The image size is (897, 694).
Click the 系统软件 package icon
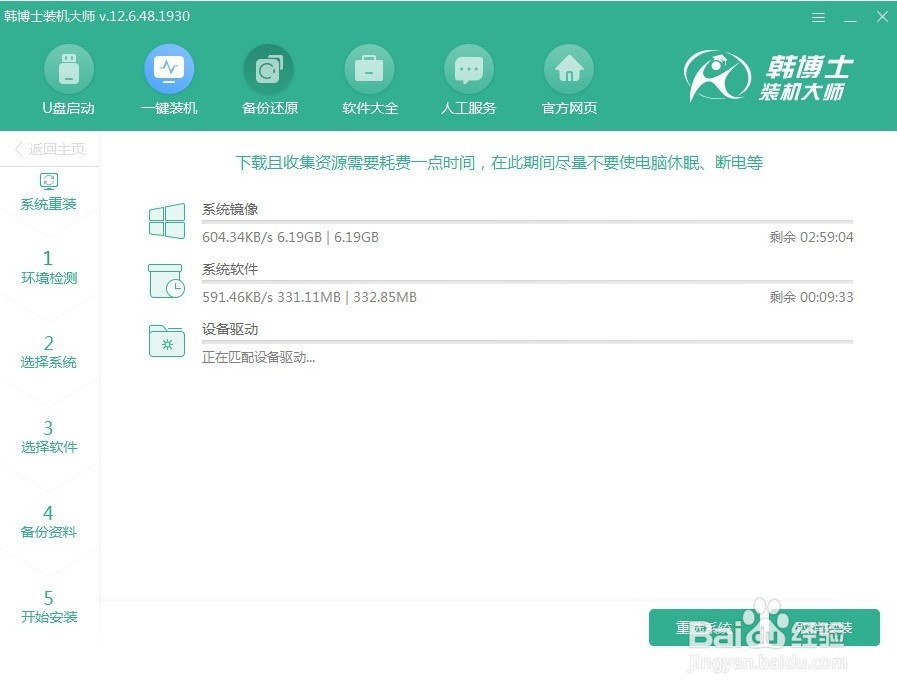point(166,281)
